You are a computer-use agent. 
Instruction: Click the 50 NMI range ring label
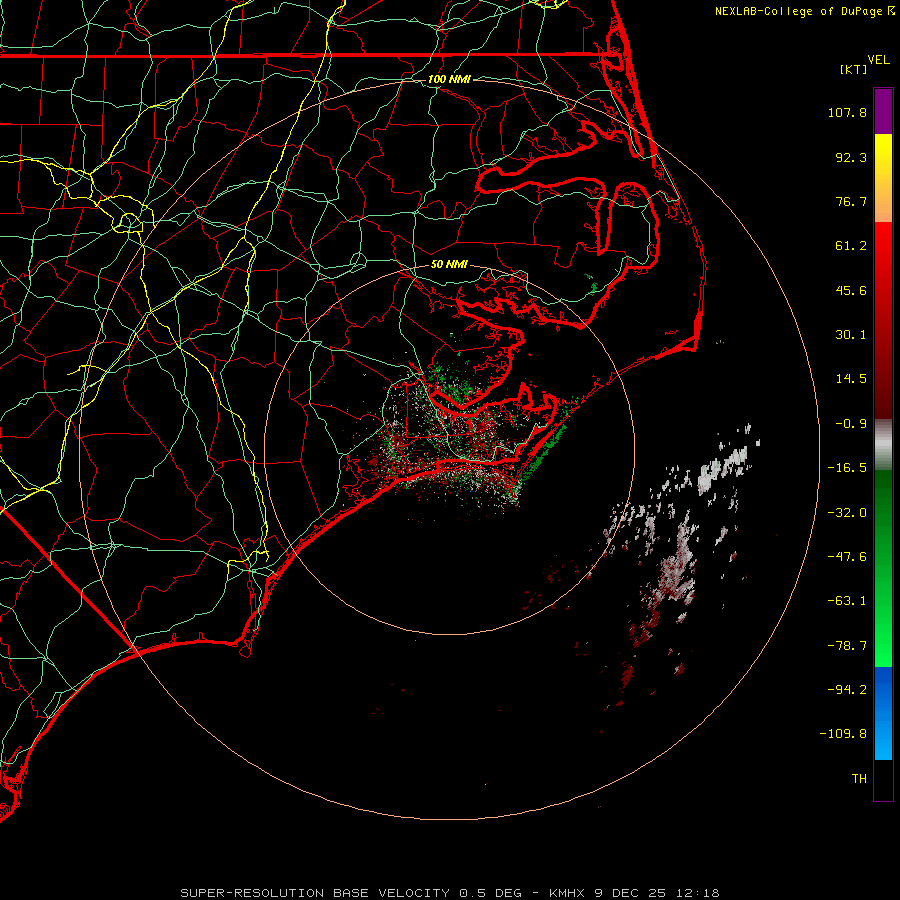tap(449, 264)
